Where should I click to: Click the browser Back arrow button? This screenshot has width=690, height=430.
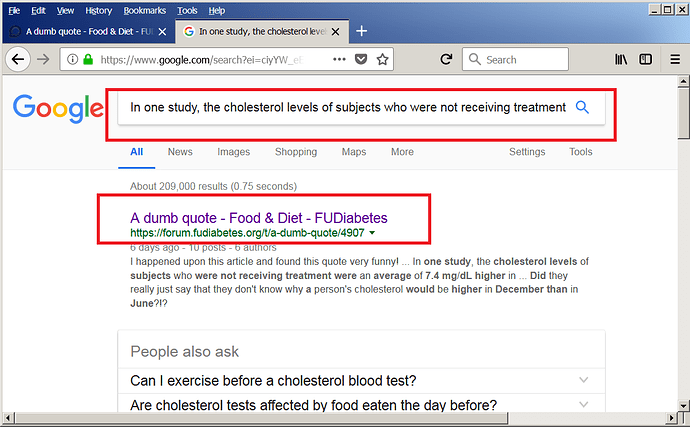pyautogui.click(x=18, y=59)
